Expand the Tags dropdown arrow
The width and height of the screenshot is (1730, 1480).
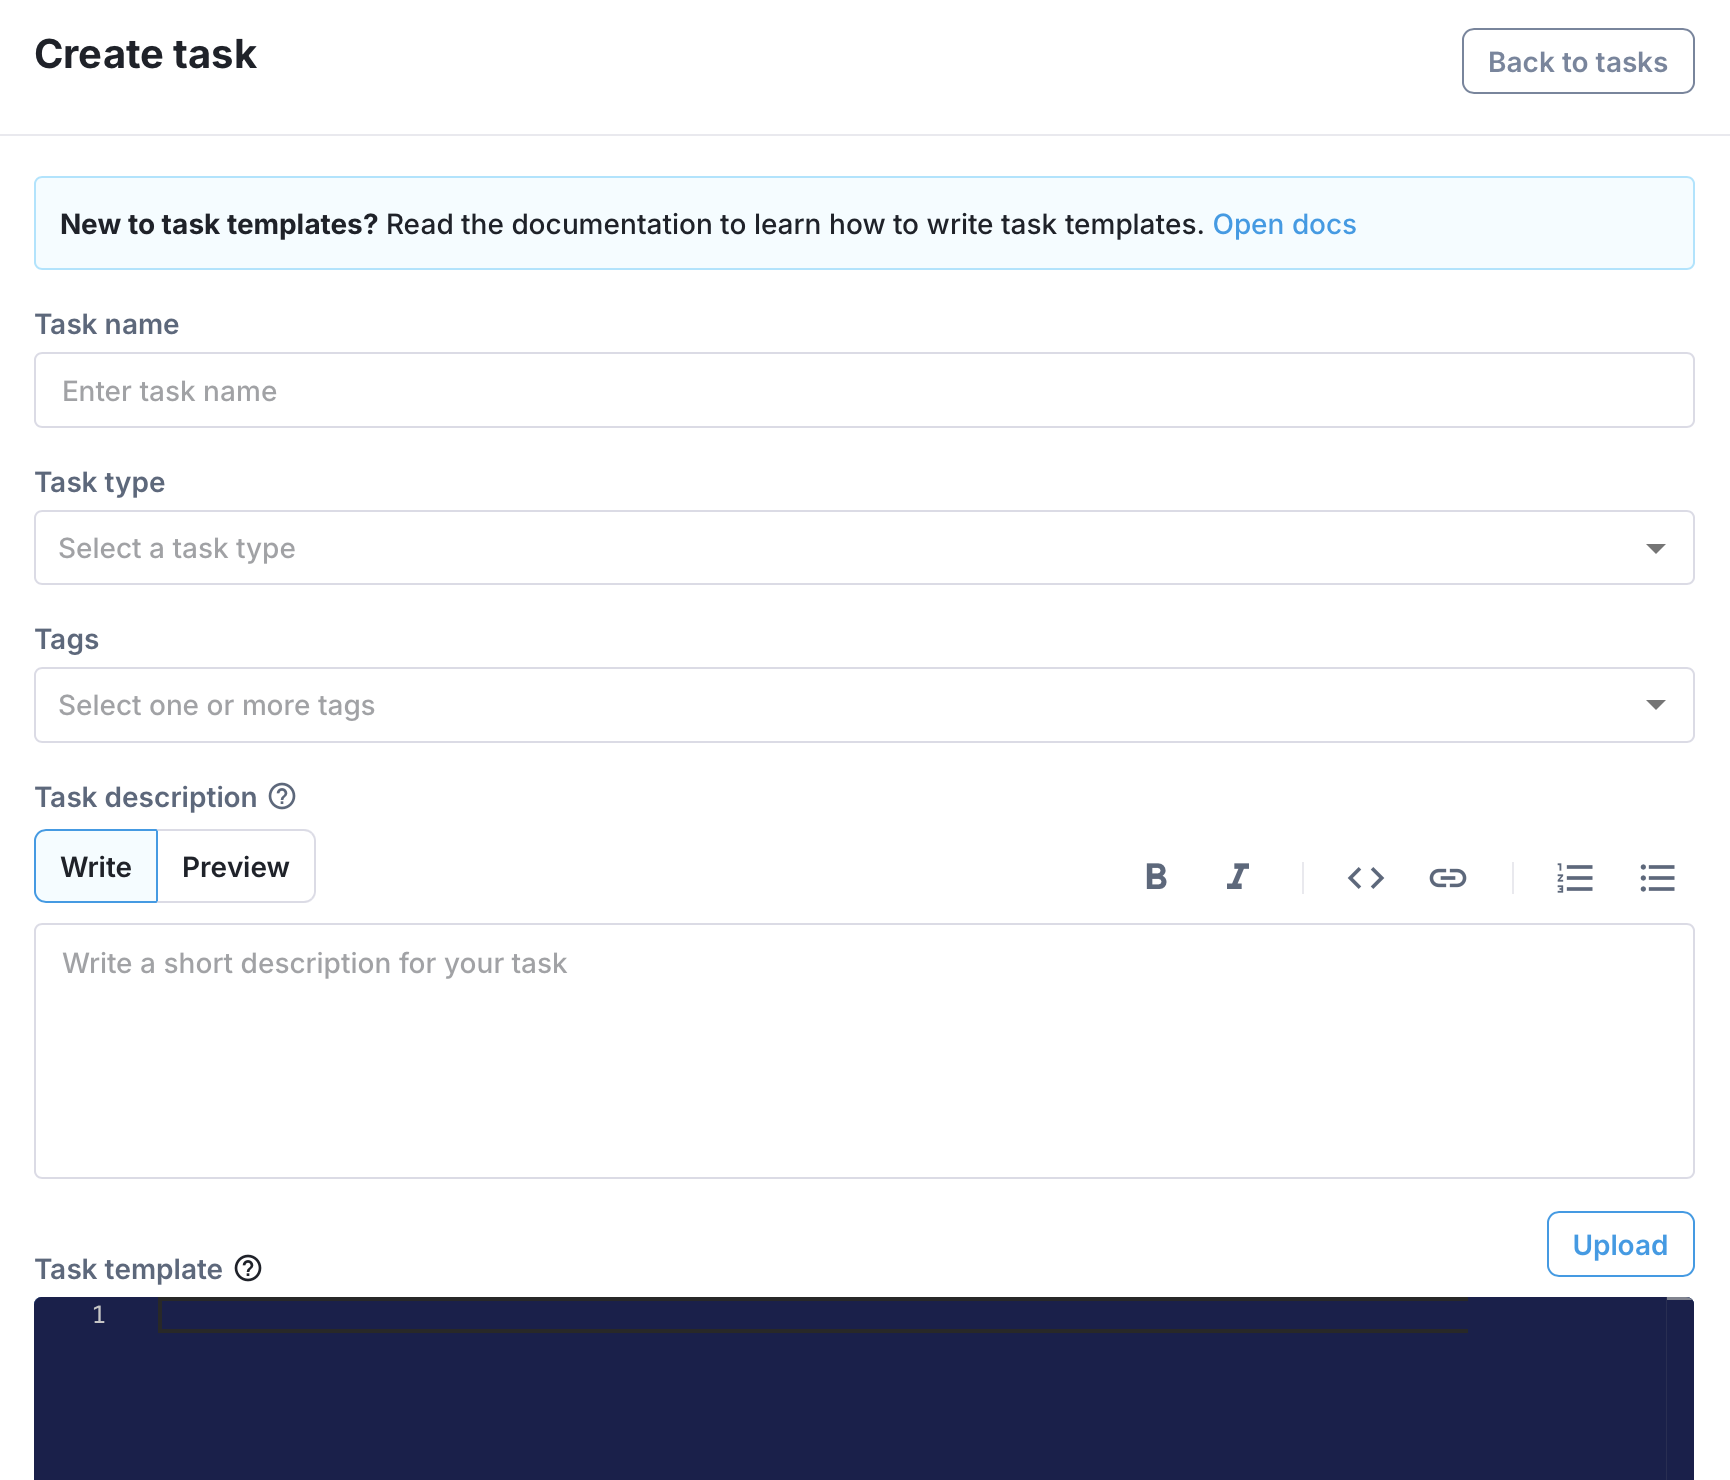[1655, 705]
